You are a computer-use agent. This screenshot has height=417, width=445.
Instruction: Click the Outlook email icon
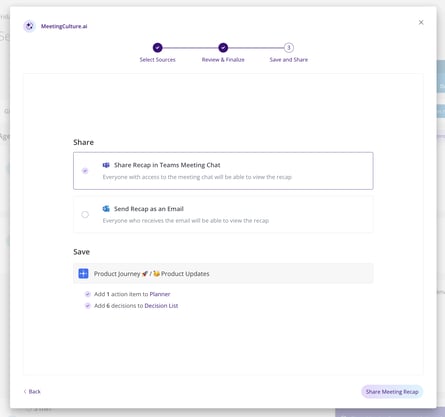click(106, 209)
